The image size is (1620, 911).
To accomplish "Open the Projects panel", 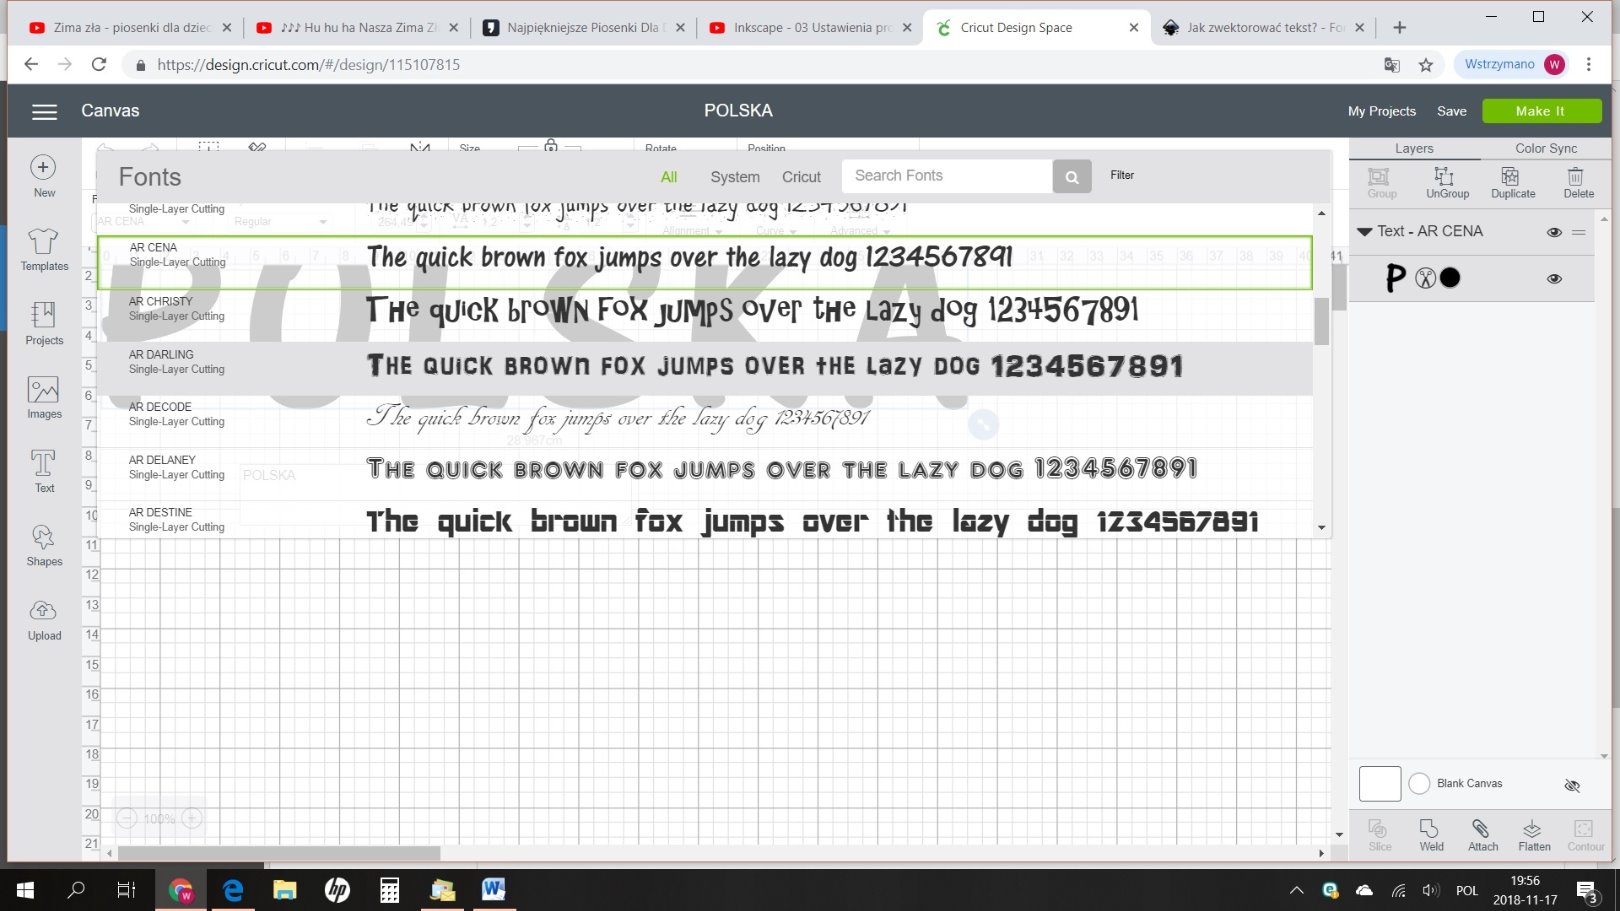I will coord(44,324).
